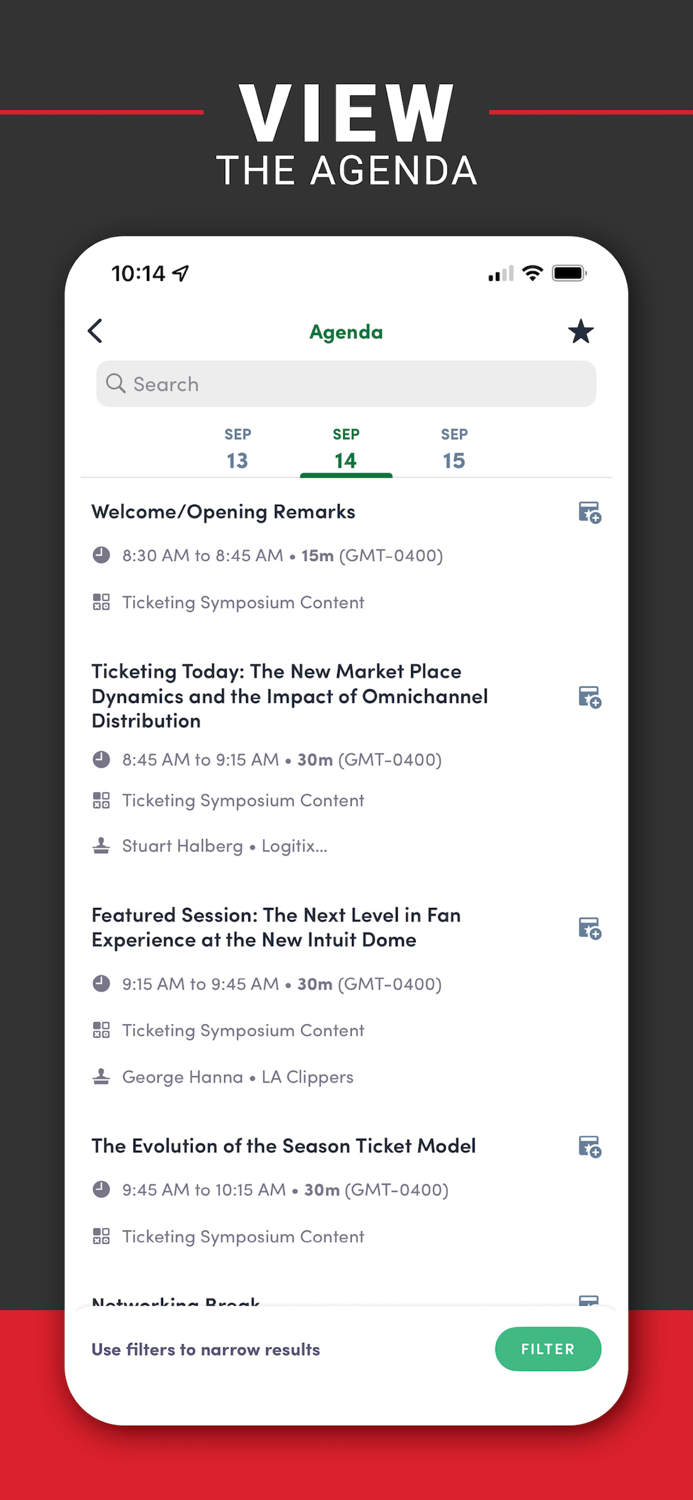The height and width of the screenshot is (1500, 693).
Task: Tap the Search input field
Action: [x=346, y=383]
